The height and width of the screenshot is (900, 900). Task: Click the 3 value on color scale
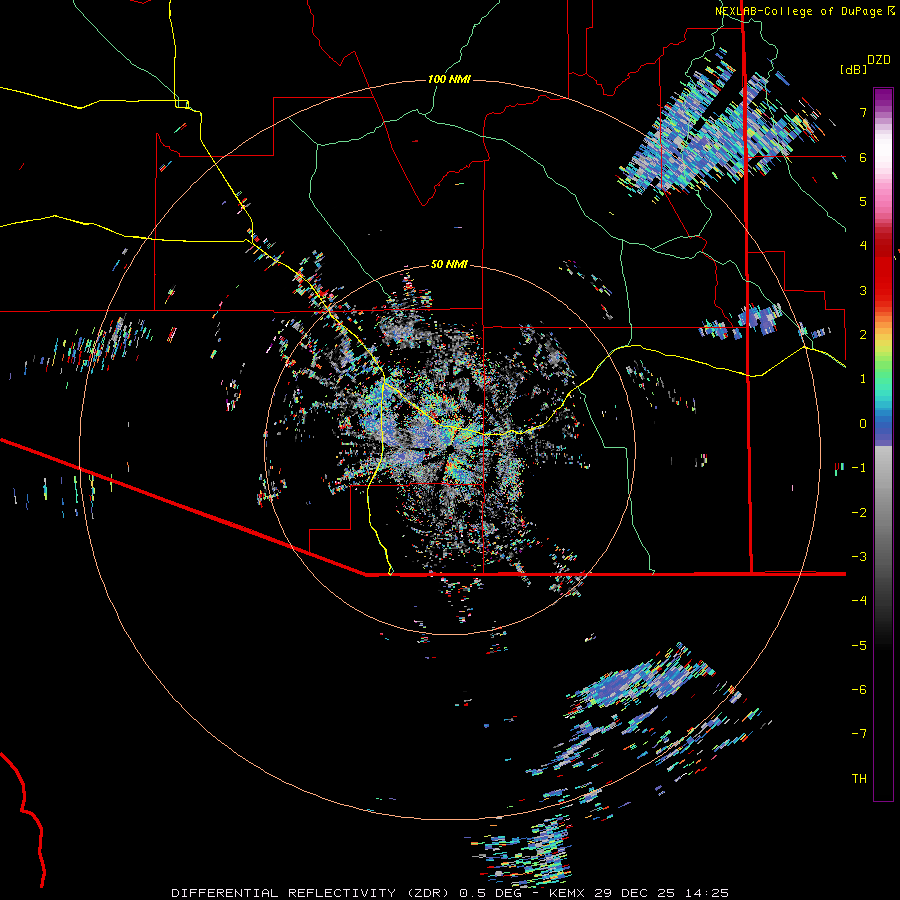tap(863, 290)
